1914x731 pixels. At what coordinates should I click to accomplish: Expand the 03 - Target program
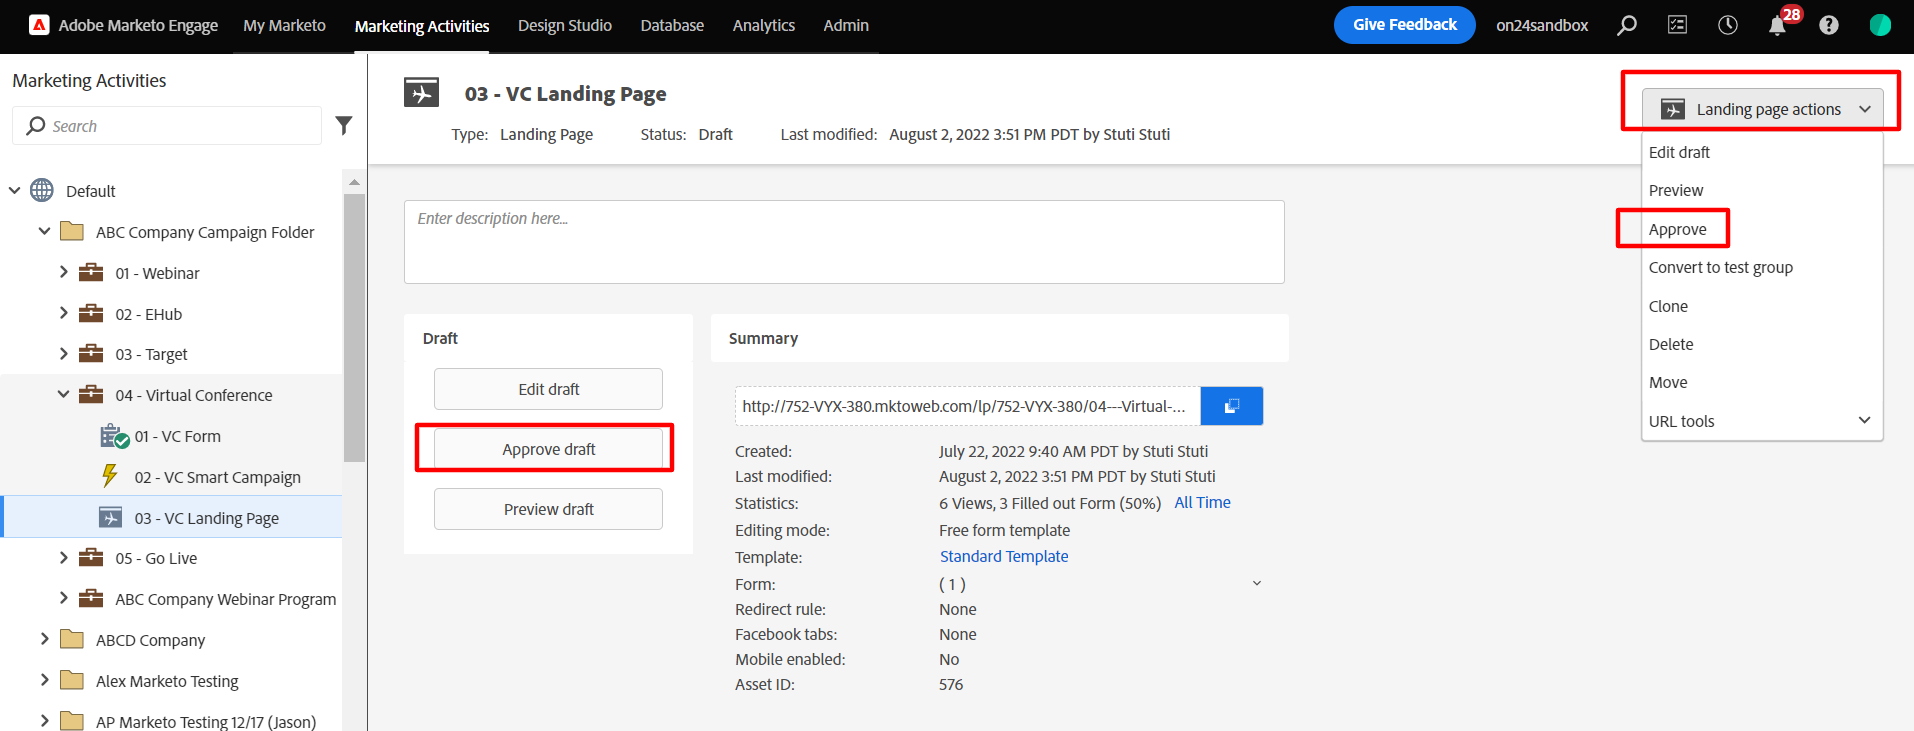pyautogui.click(x=63, y=353)
